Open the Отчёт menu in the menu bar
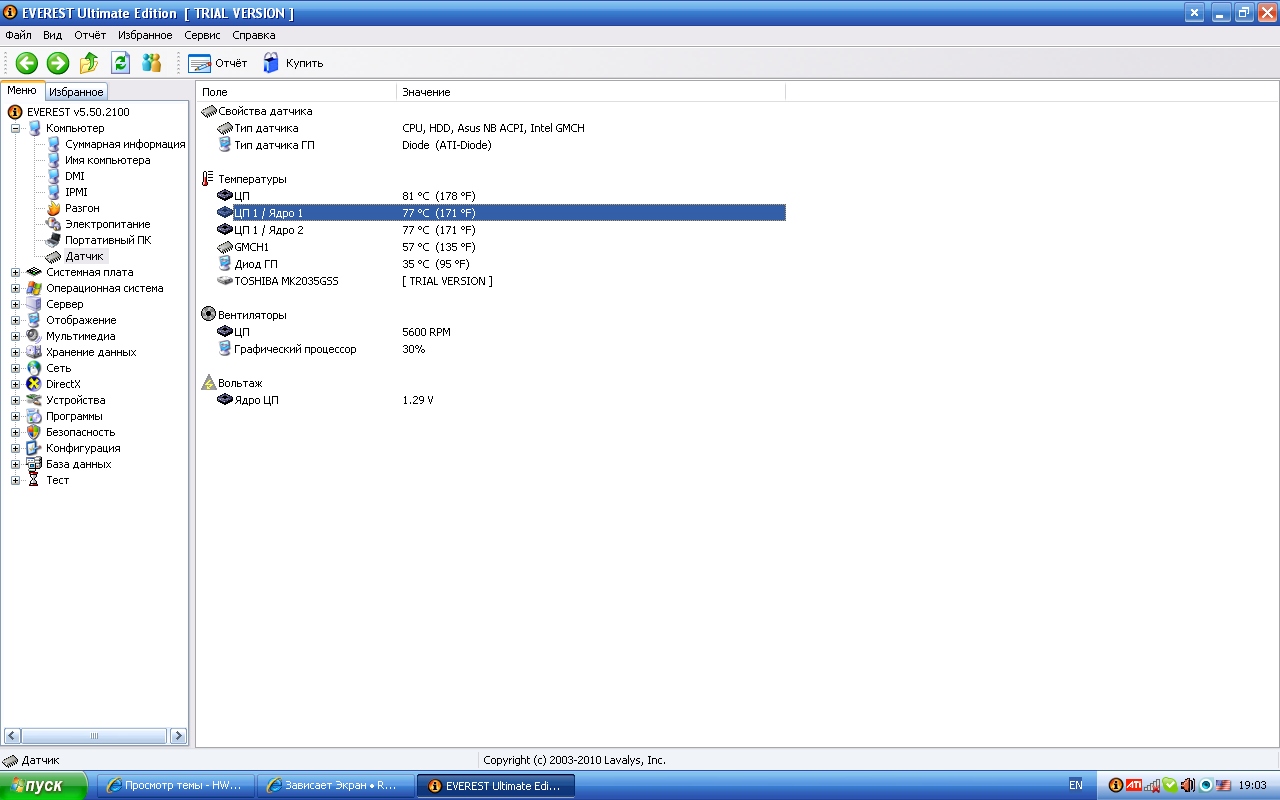This screenshot has height=800, width=1280. 90,35
